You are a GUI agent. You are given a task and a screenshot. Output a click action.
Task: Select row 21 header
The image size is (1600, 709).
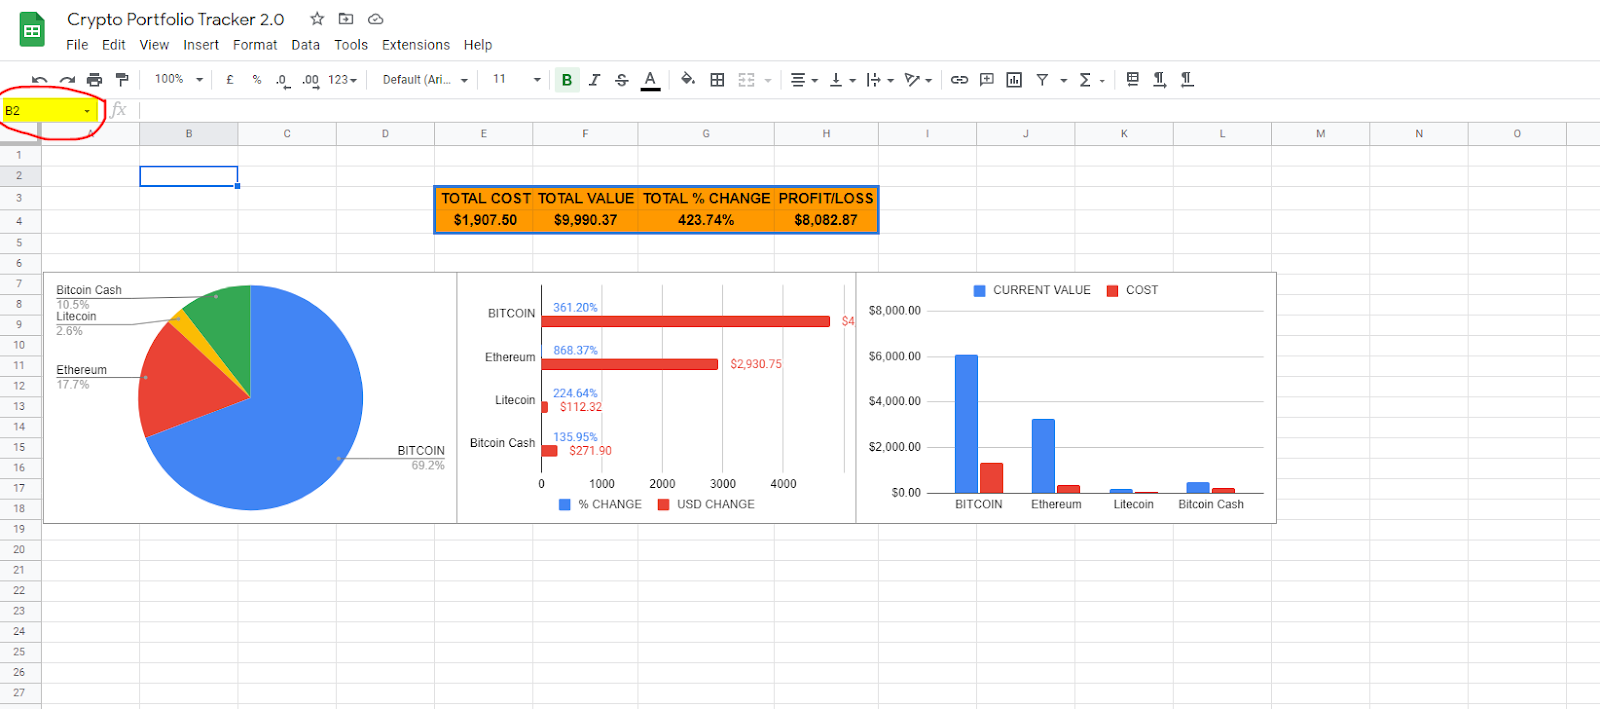coord(19,570)
